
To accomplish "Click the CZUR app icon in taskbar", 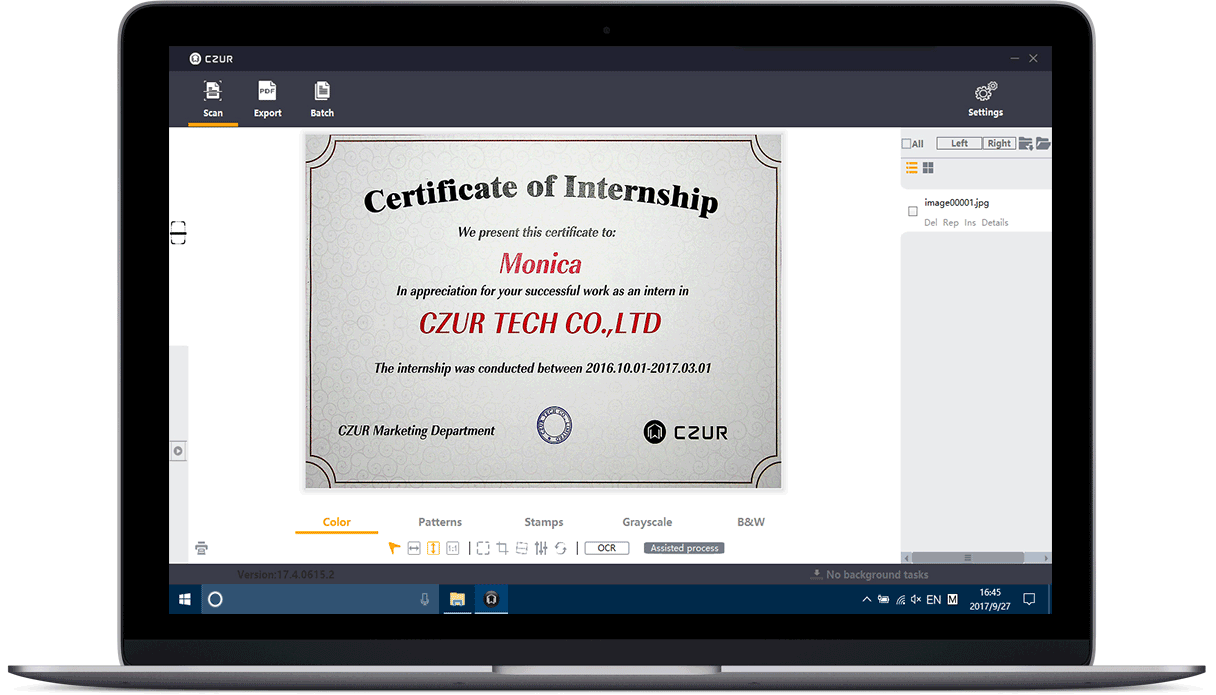I will pyautogui.click(x=491, y=599).
